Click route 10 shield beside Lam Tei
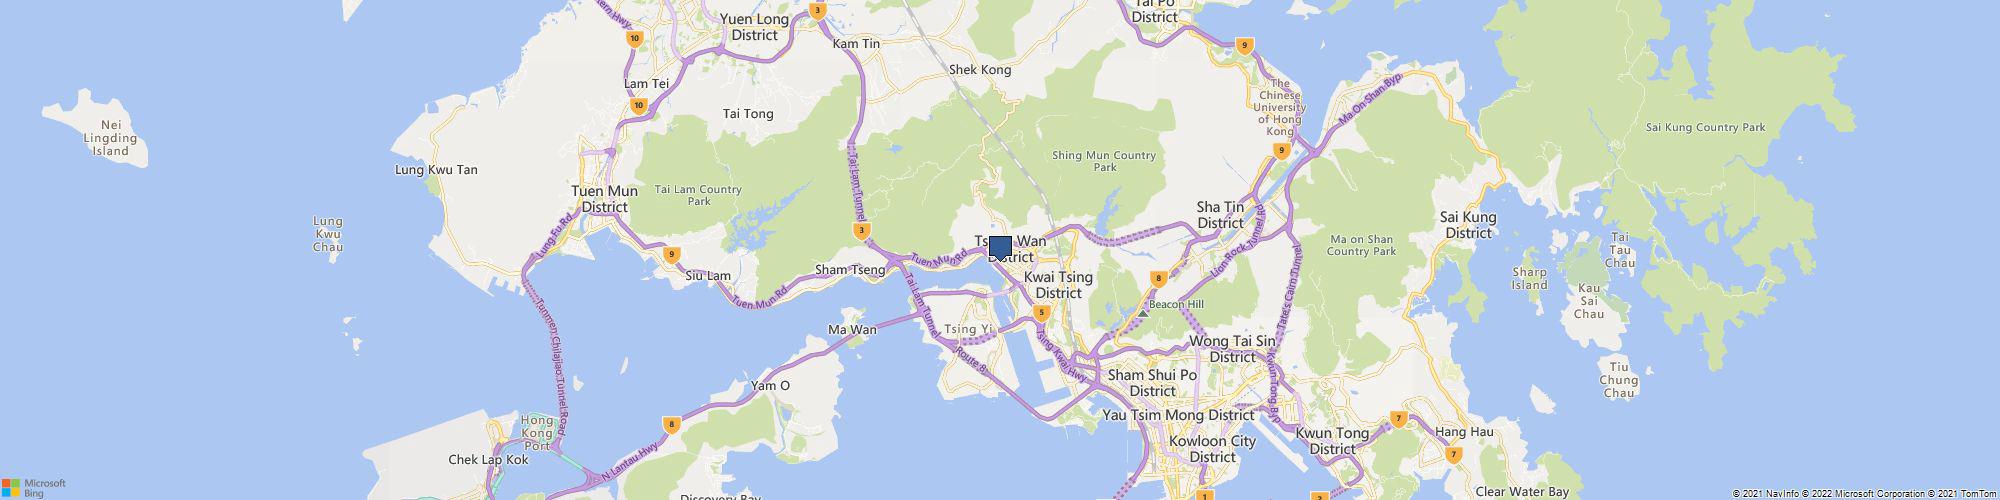This screenshot has width=2000, height=500. 638,105
